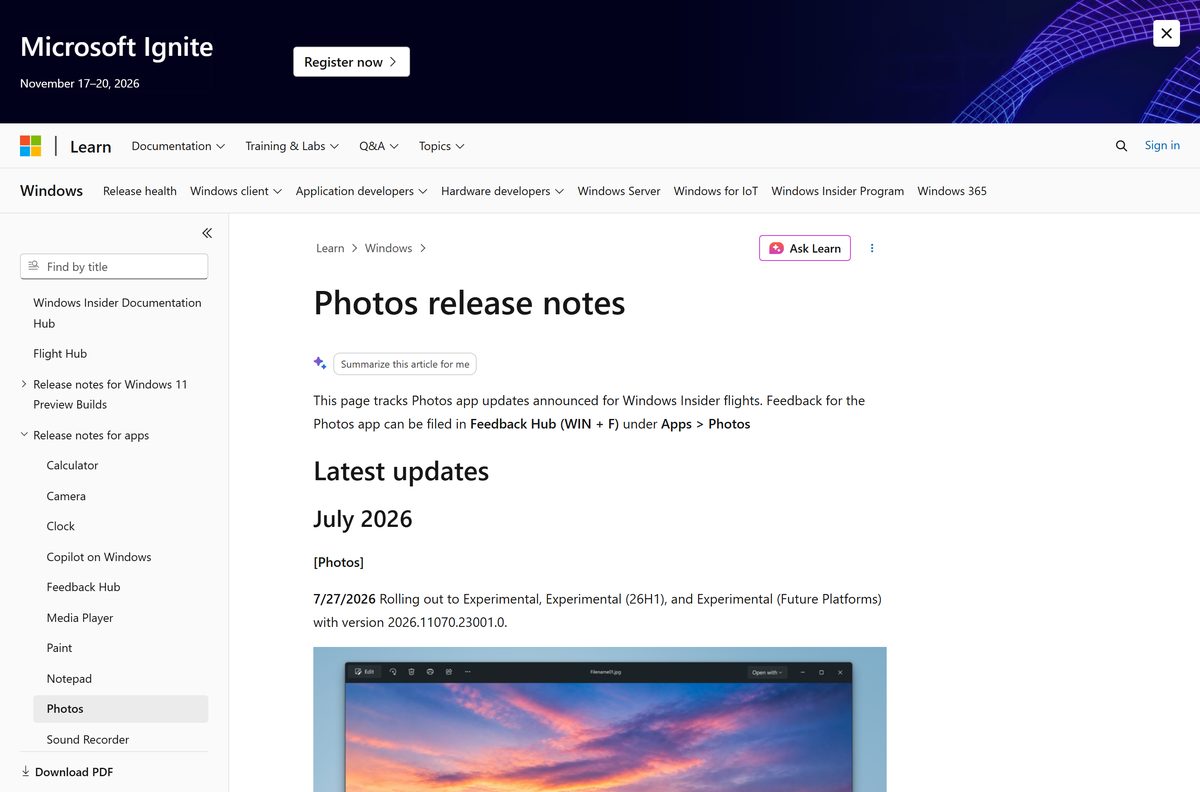Select Photos in the sidebar
The height and width of the screenshot is (792, 1200).
point(120,709)
